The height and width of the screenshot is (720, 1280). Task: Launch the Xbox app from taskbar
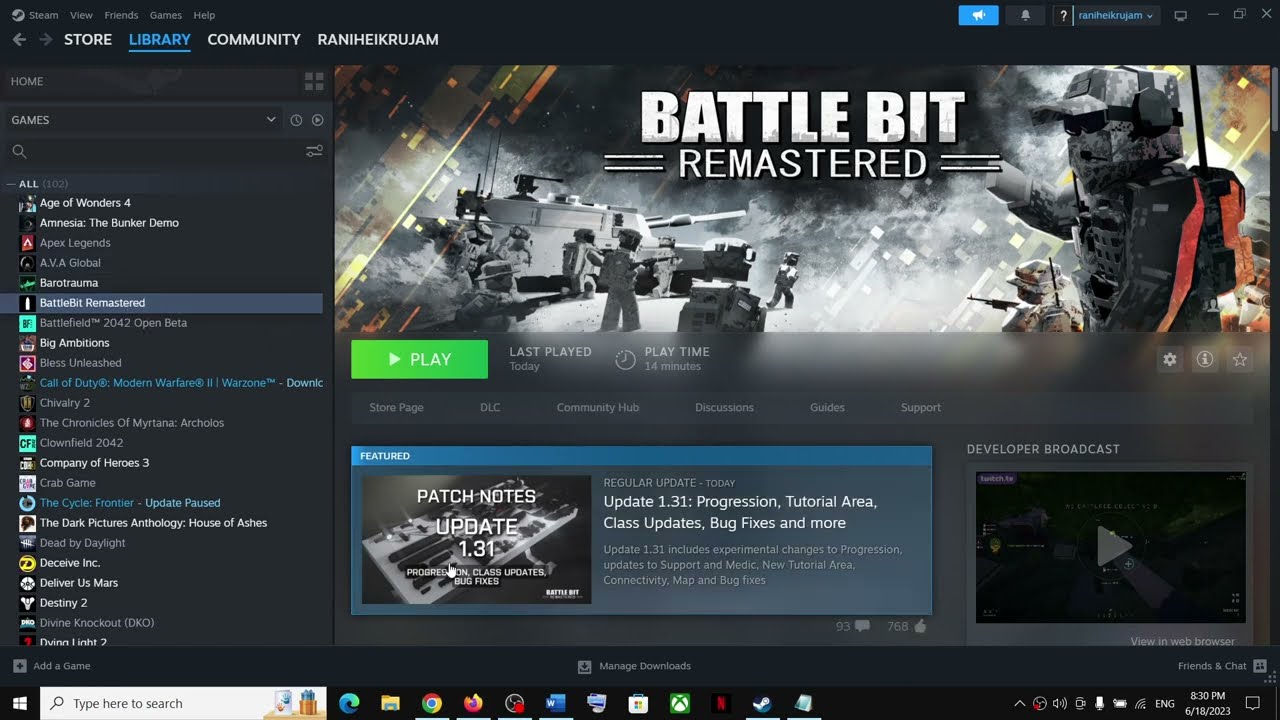click(679, 703)
